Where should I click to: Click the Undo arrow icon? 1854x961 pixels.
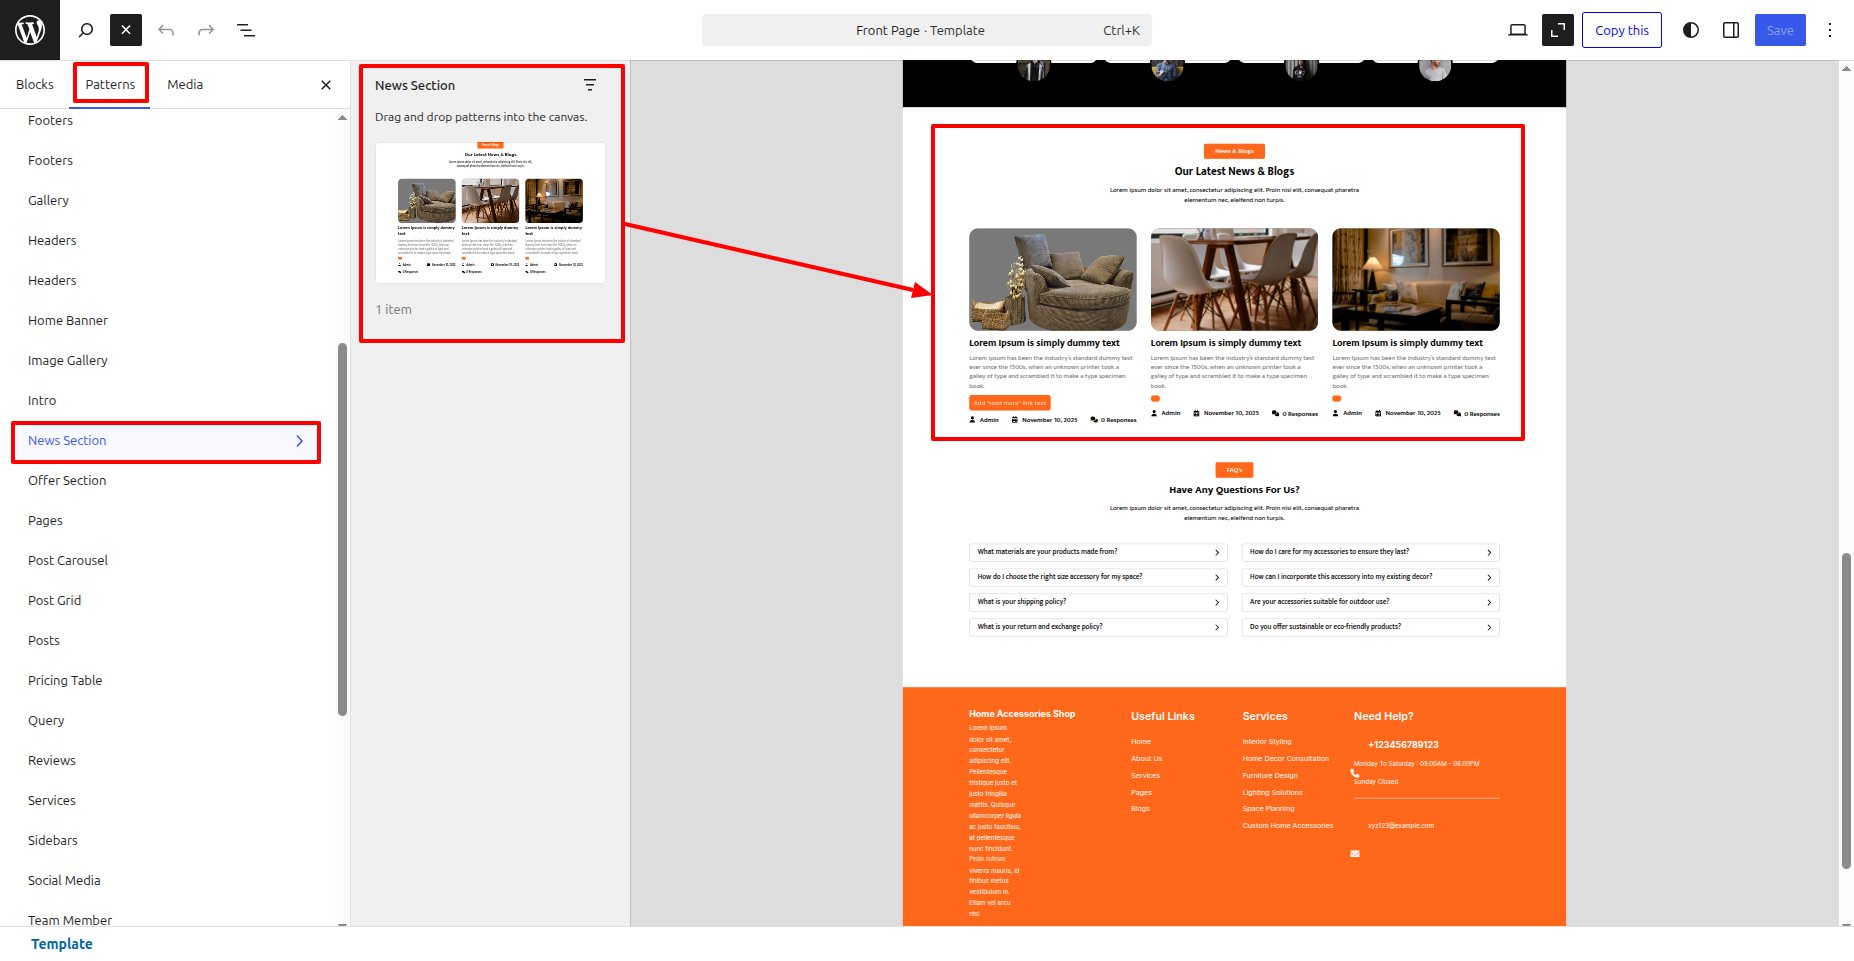click(166, 30)
